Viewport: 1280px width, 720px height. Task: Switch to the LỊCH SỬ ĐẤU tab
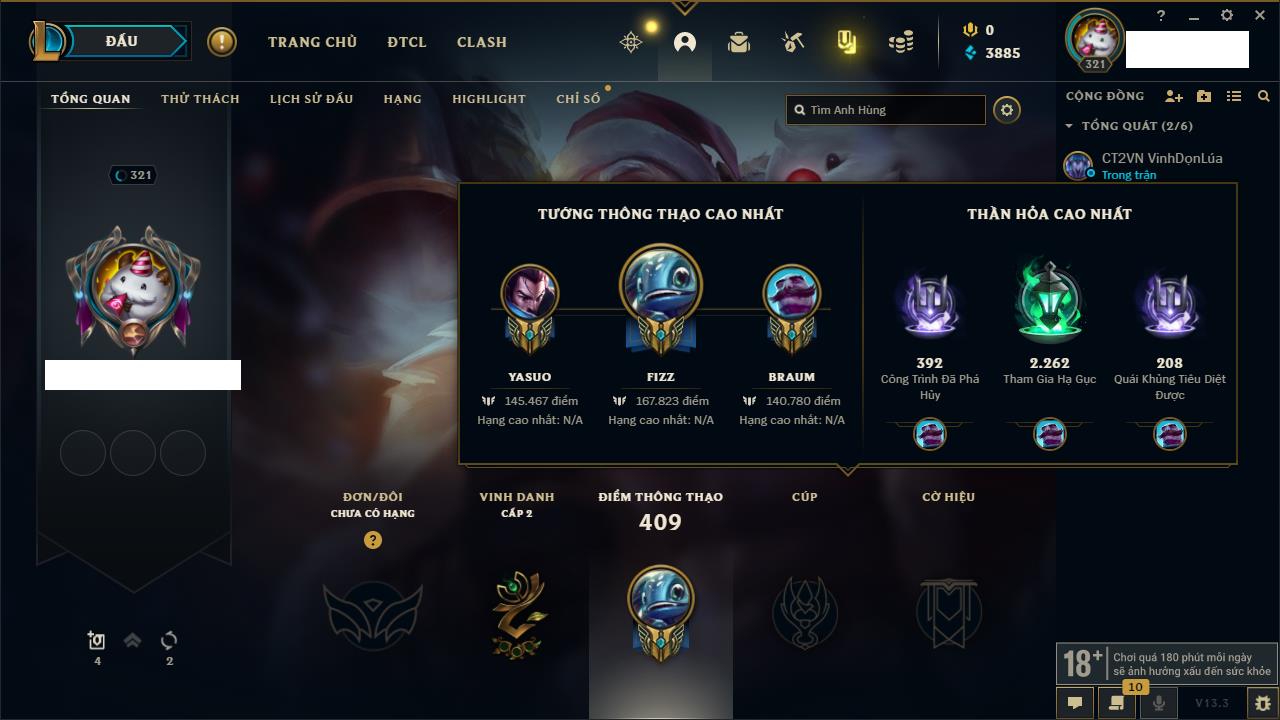pyautogui.click(x=311, y=99)
